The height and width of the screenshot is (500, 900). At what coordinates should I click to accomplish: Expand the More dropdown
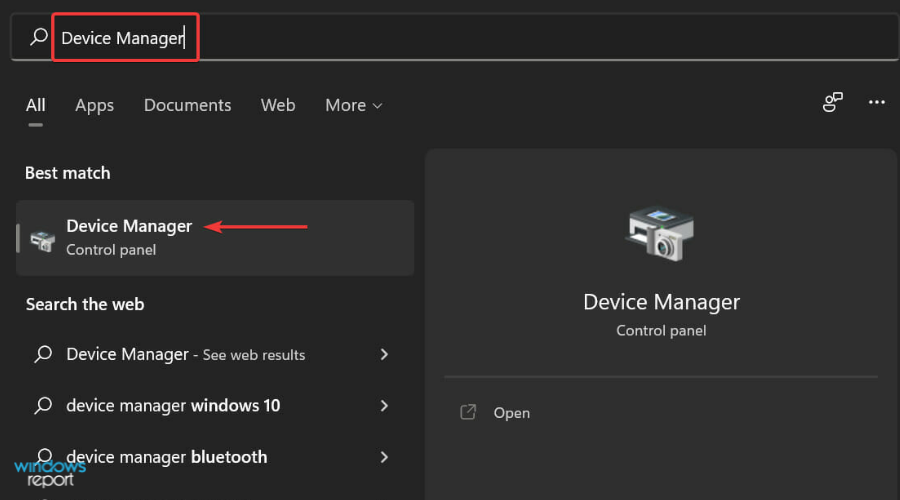(x=354, y=105)
